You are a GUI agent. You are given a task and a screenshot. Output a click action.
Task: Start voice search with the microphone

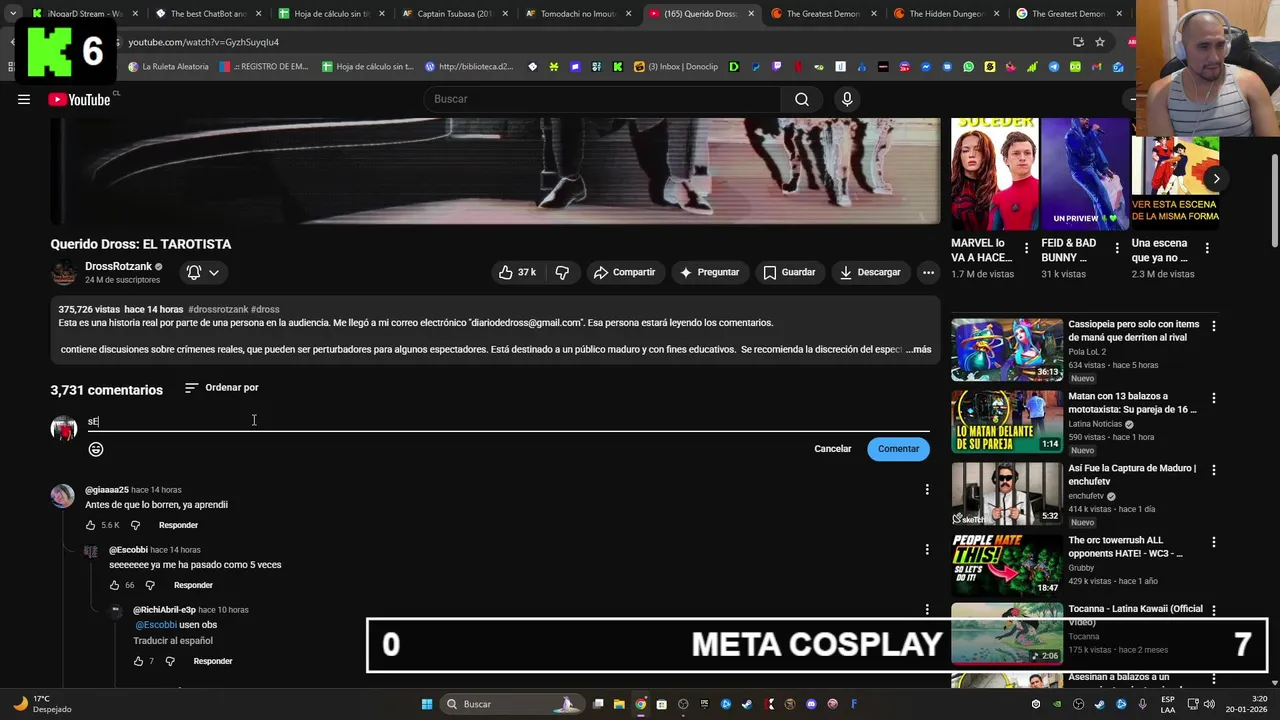point(847,99)
